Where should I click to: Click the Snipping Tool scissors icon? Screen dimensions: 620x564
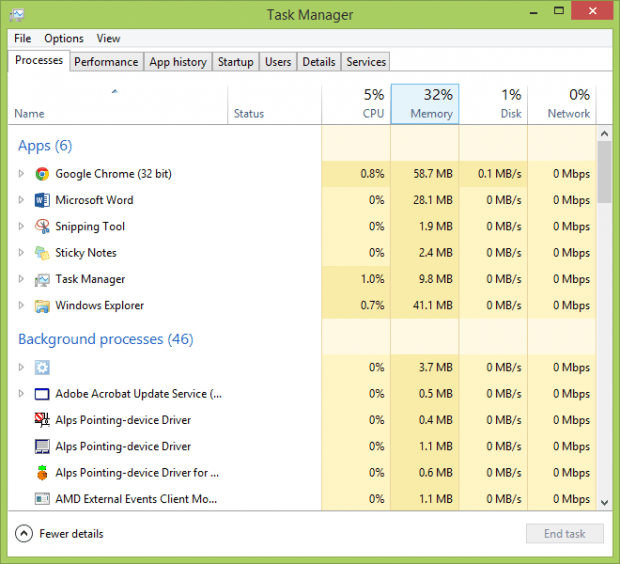42,227
